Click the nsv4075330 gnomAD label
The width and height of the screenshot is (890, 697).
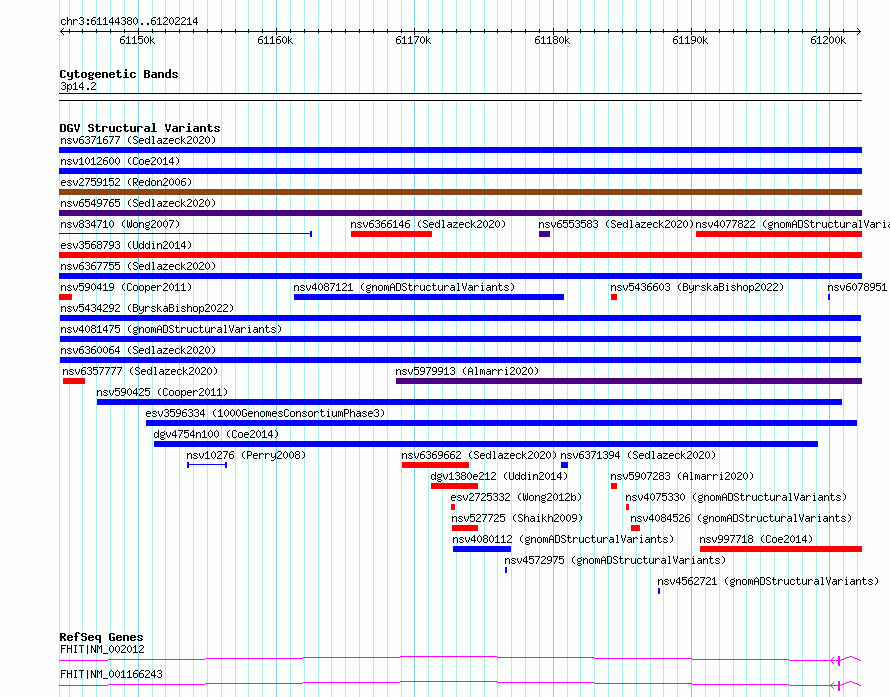[736, 497]
